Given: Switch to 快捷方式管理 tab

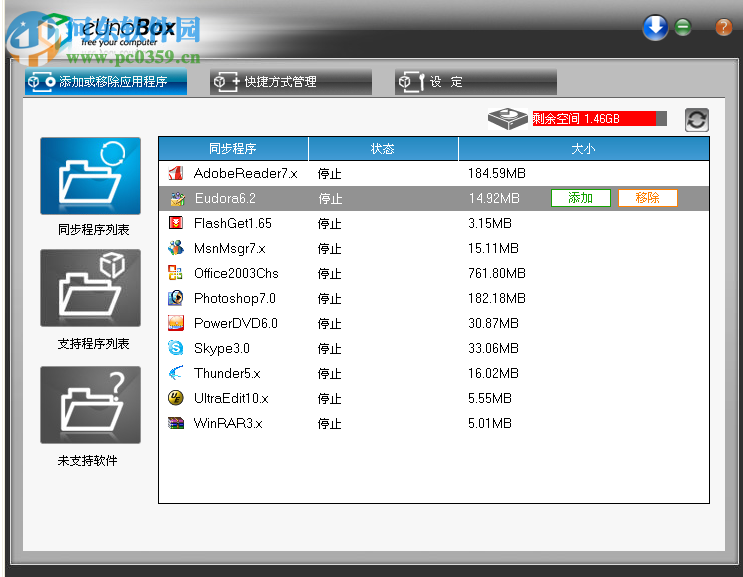Looking at the screenshot, I should 290,82.
